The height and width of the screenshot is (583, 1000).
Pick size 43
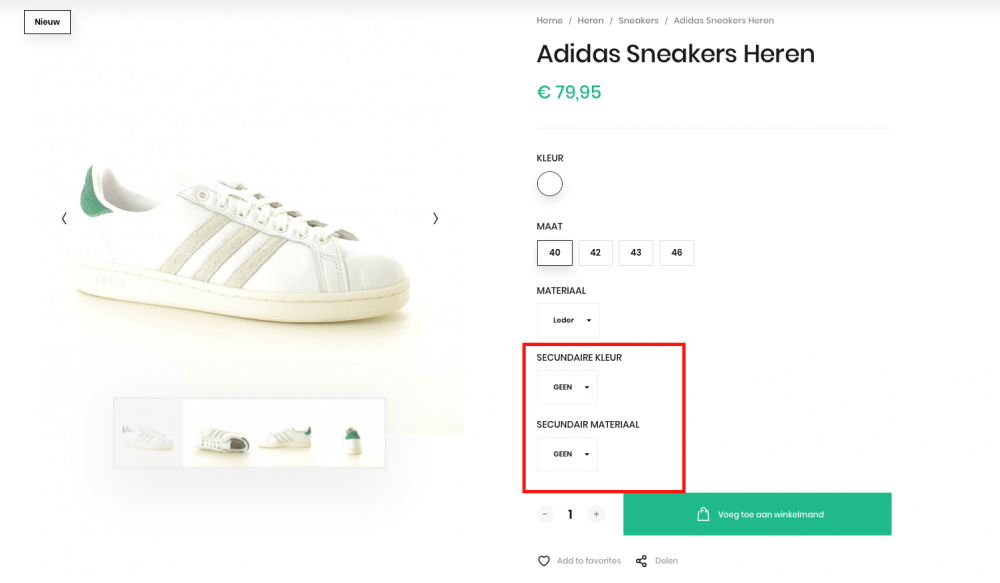tap(636, 253)
